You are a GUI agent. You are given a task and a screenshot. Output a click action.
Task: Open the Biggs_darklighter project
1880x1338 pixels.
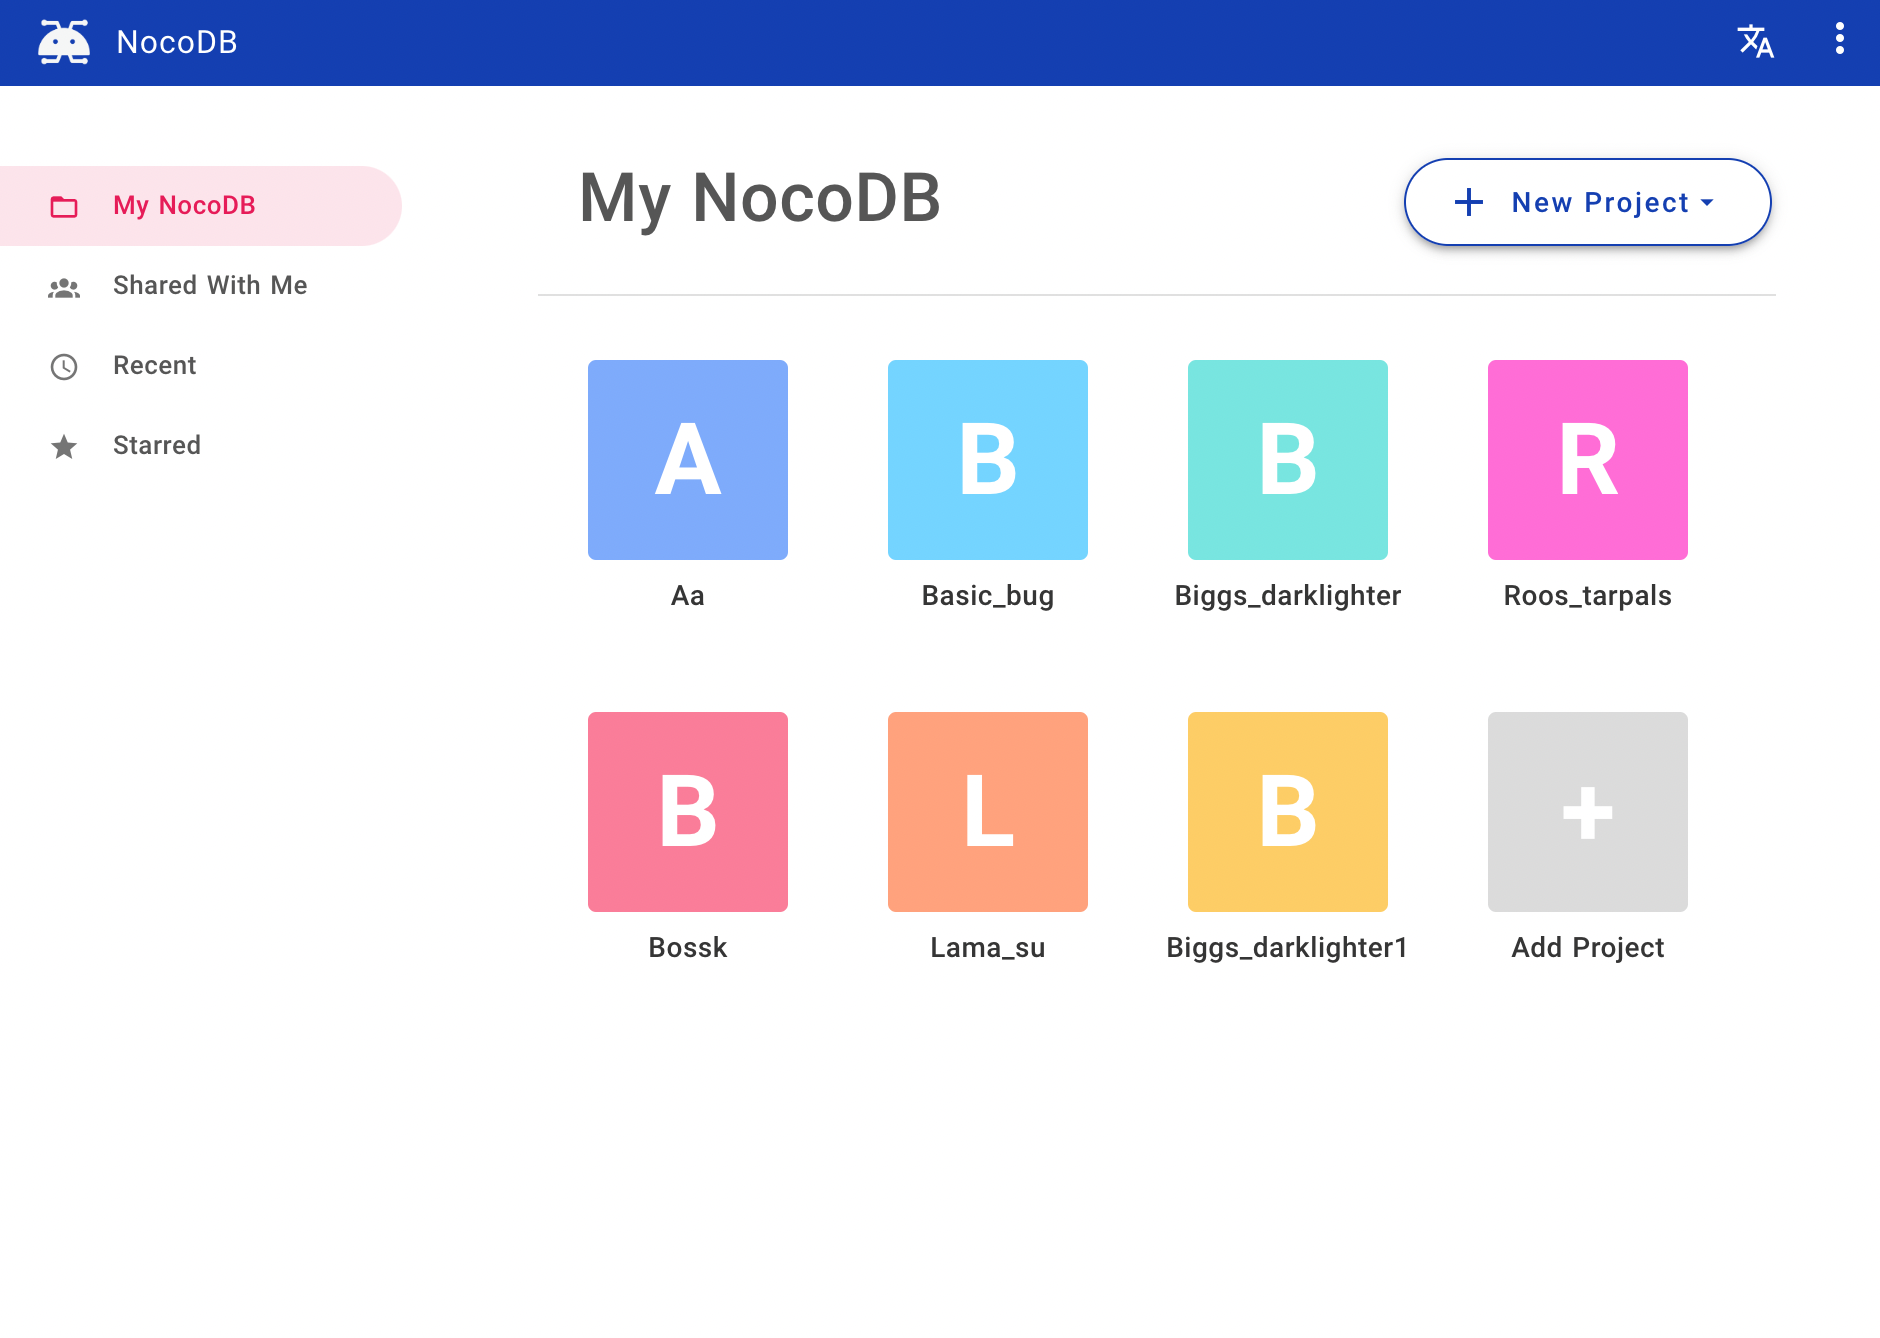pyautogui.click(x=1287, y=460)
